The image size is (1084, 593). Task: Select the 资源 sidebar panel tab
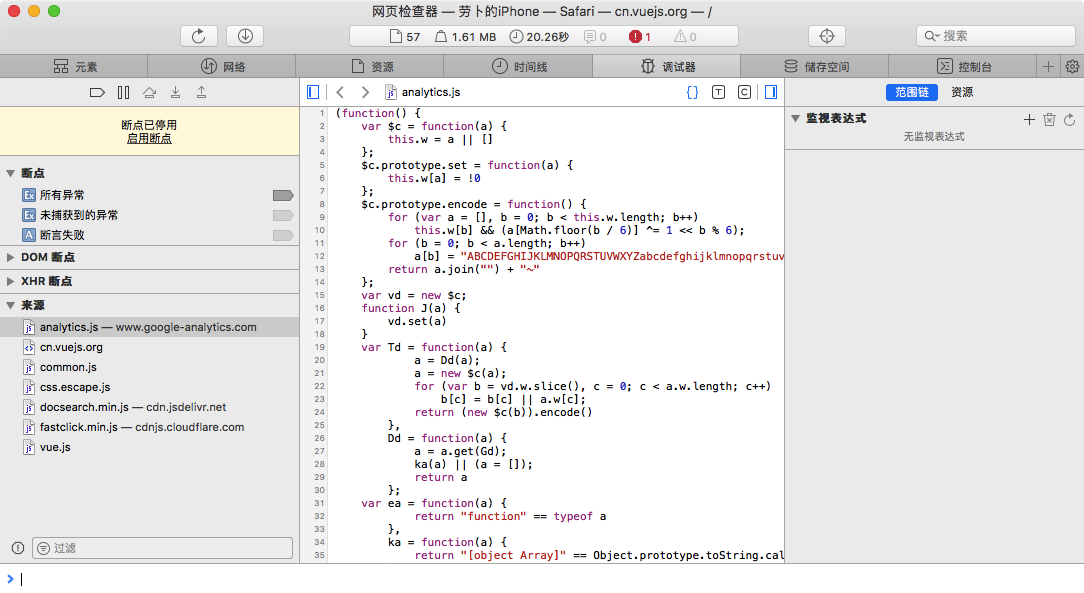tap(962, 93)
